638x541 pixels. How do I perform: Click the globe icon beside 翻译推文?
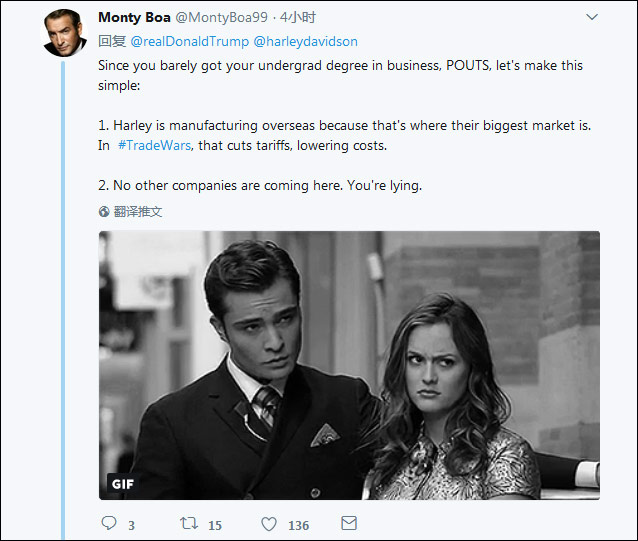(x=104, y=212)
